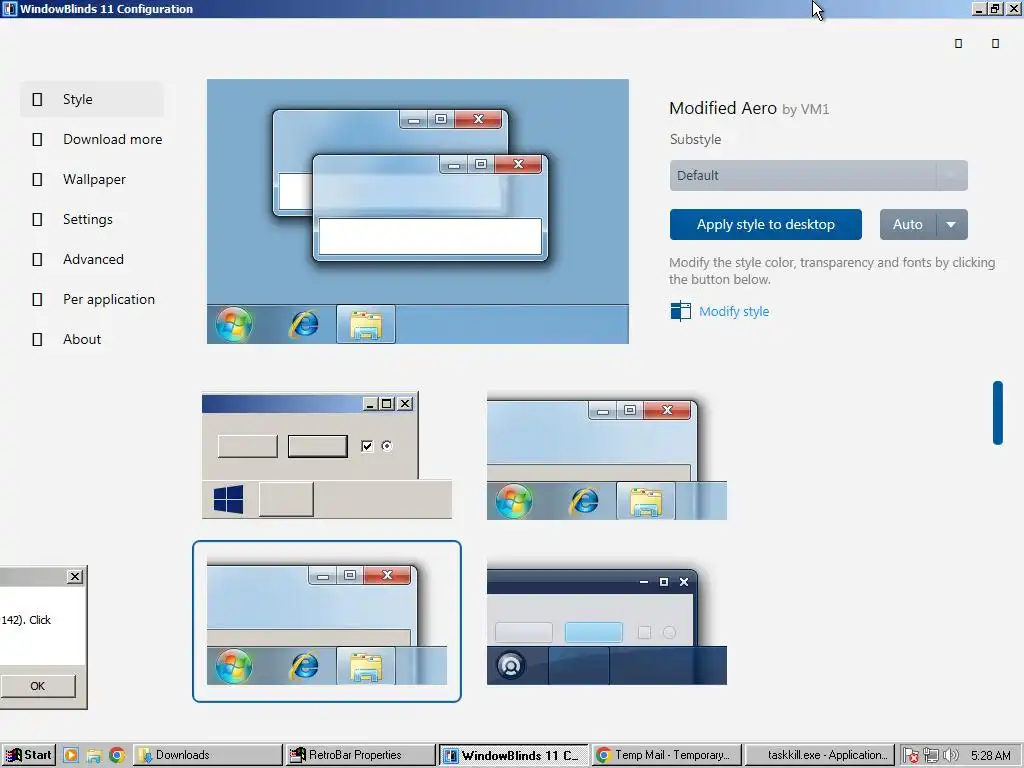Click the first top-right toolbar icon
The height and width of the screenshot is (768, 1024).
(x=958, y=43)
